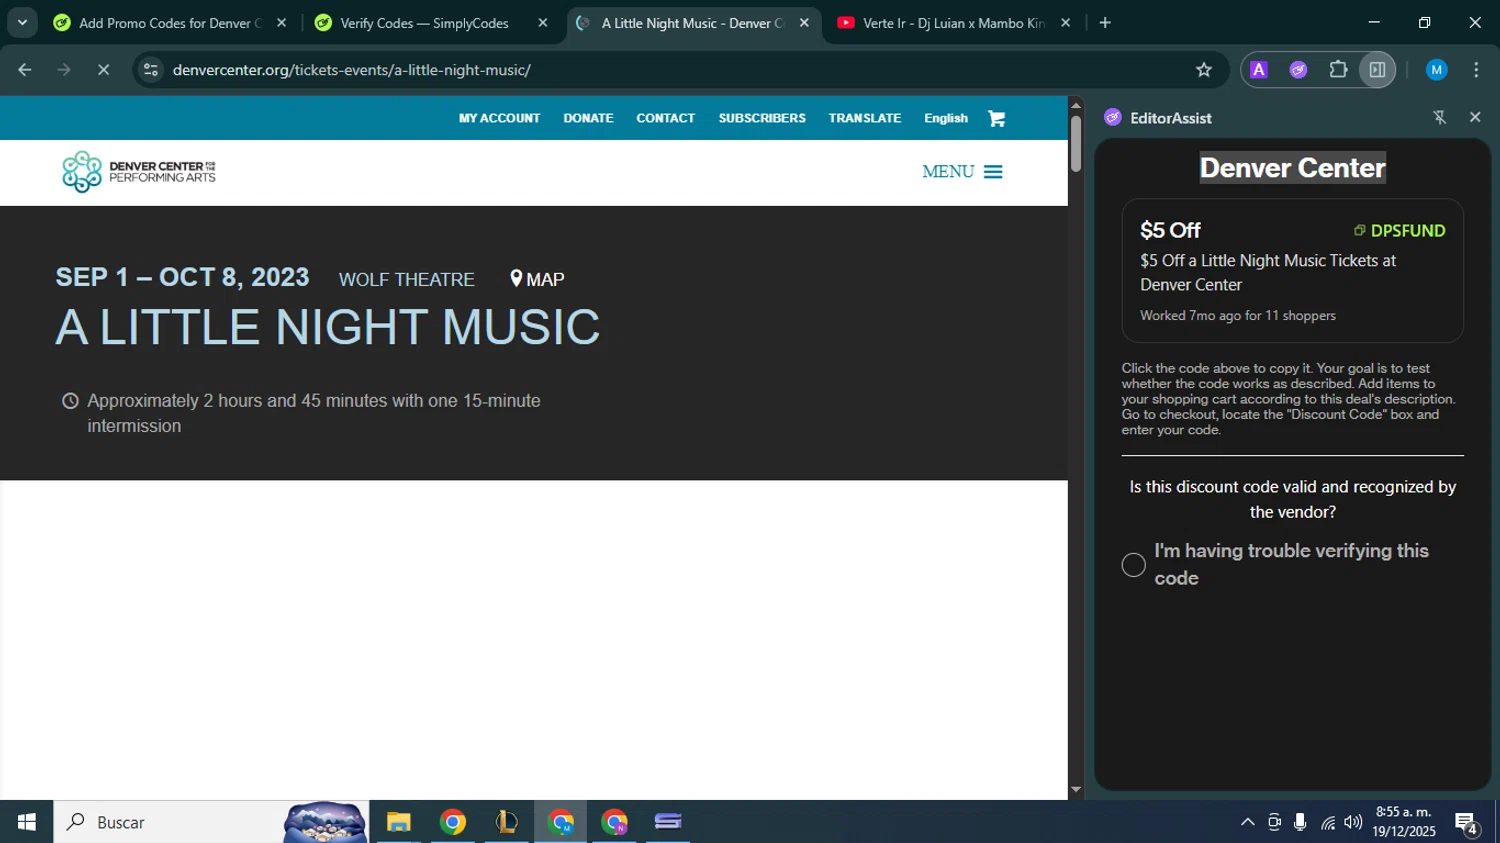Select "I'm having trouble verifying this code"
This screenshot has width=1500, height=843.
click(1133, 565)
